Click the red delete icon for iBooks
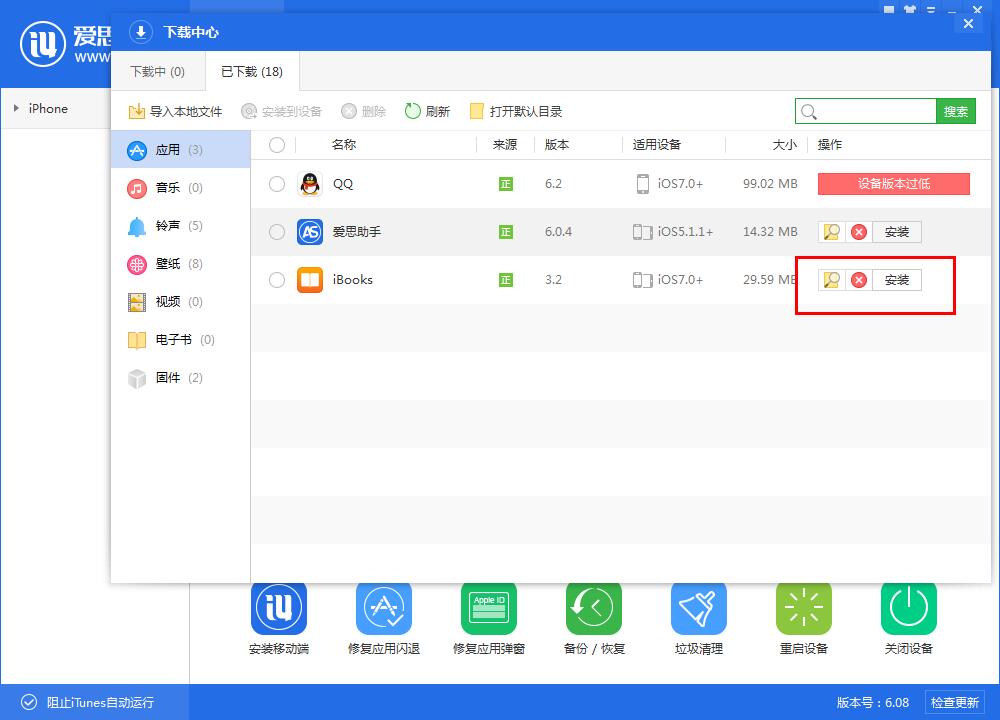Viewport: 1000px width, 720px height. [858, 280]
